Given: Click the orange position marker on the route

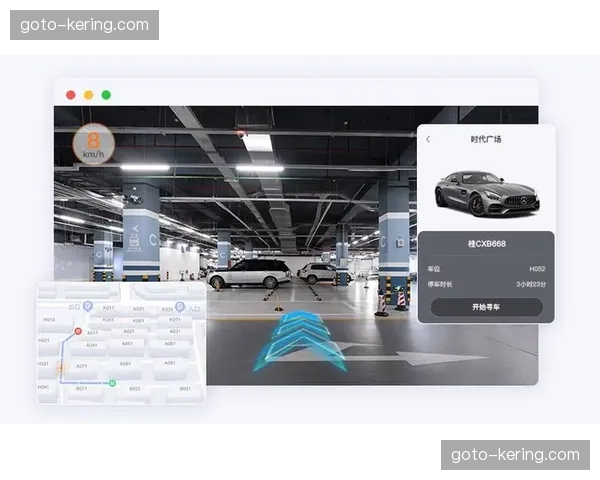Looking at the screenshot, I should pyautogui.click(x=60, y=367).
